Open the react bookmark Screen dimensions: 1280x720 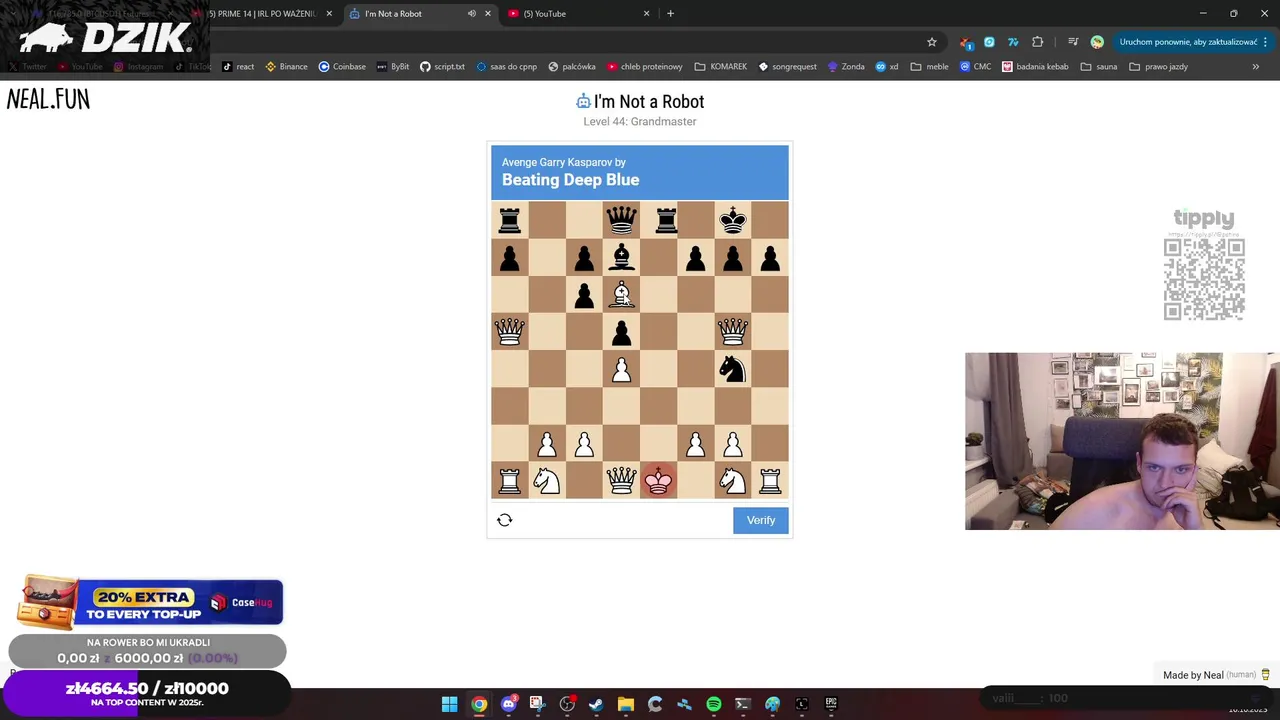pos(238,67)
